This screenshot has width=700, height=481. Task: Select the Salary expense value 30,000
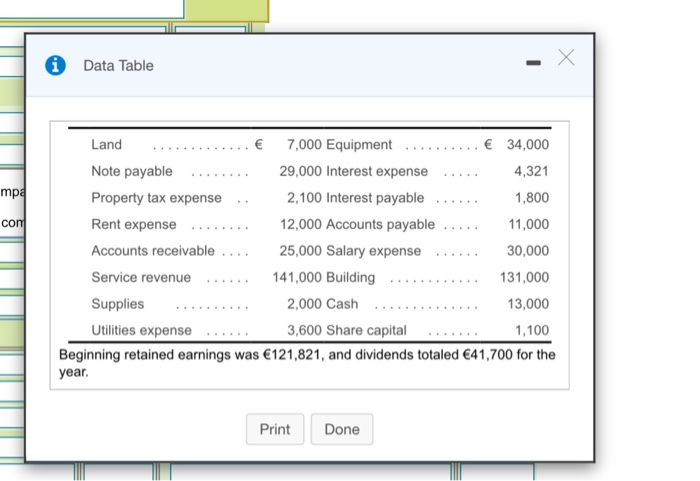(528, 251)
